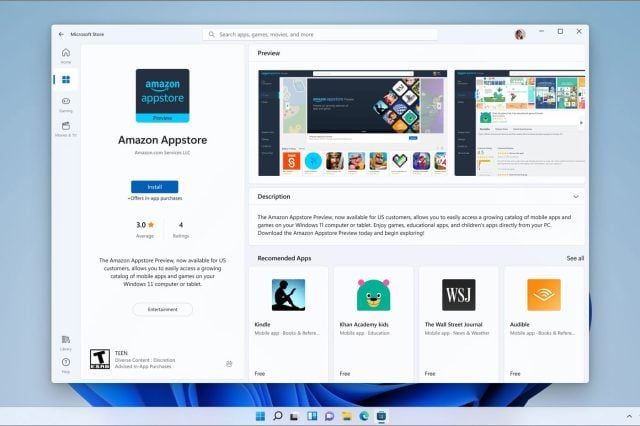Screen dimensions: 640x426
Task: Click Free price under Kindle
Action: 260,373
